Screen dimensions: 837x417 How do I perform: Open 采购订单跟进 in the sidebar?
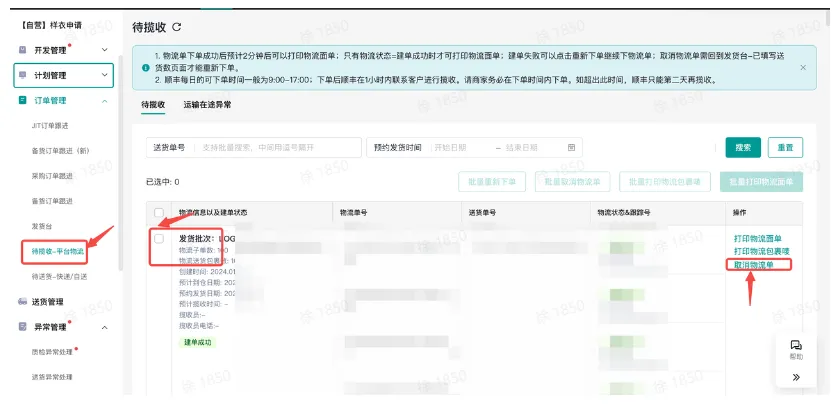[52, 176]
